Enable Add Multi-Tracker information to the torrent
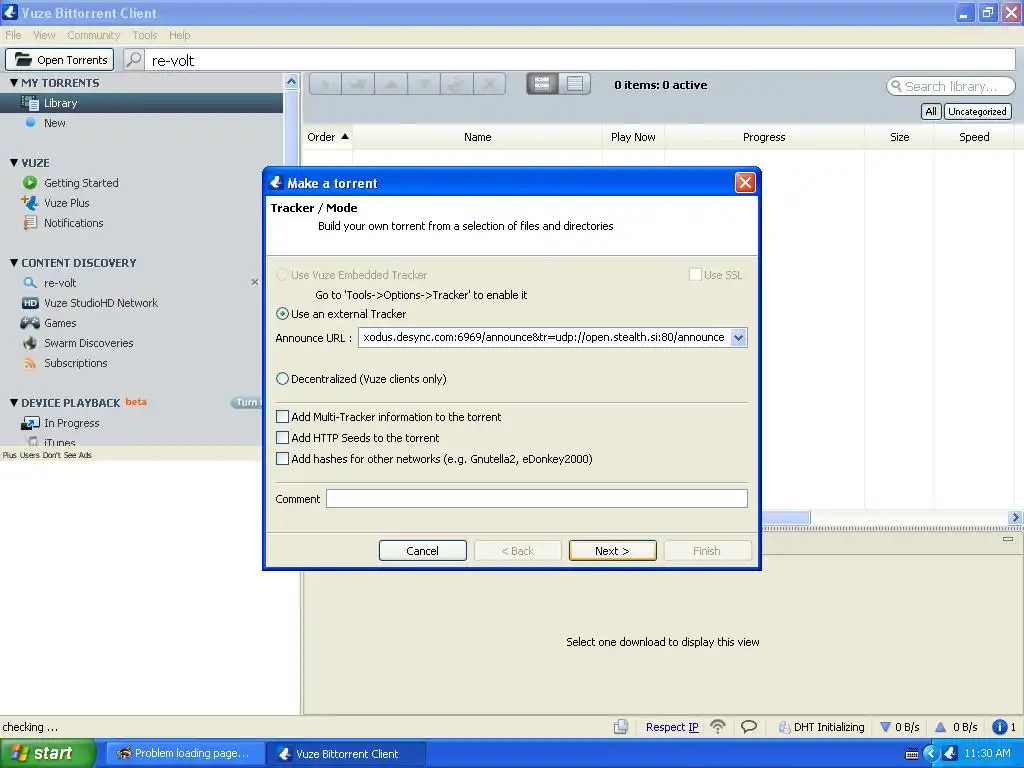This screenshot has height=768, width=1024. [282, 417]
